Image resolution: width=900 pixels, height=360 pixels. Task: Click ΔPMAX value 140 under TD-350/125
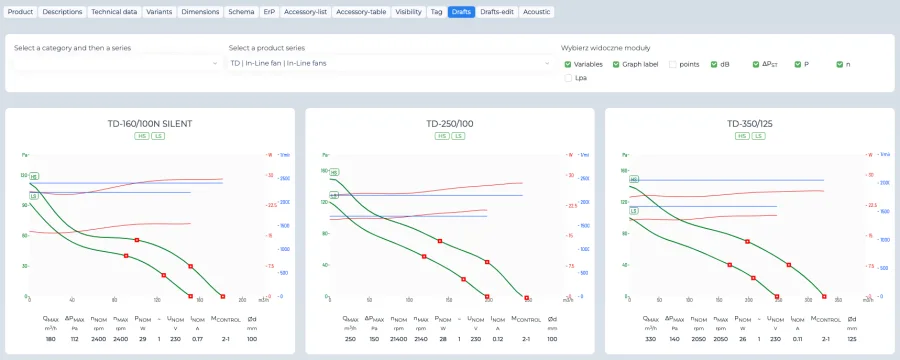click(674, 339)
